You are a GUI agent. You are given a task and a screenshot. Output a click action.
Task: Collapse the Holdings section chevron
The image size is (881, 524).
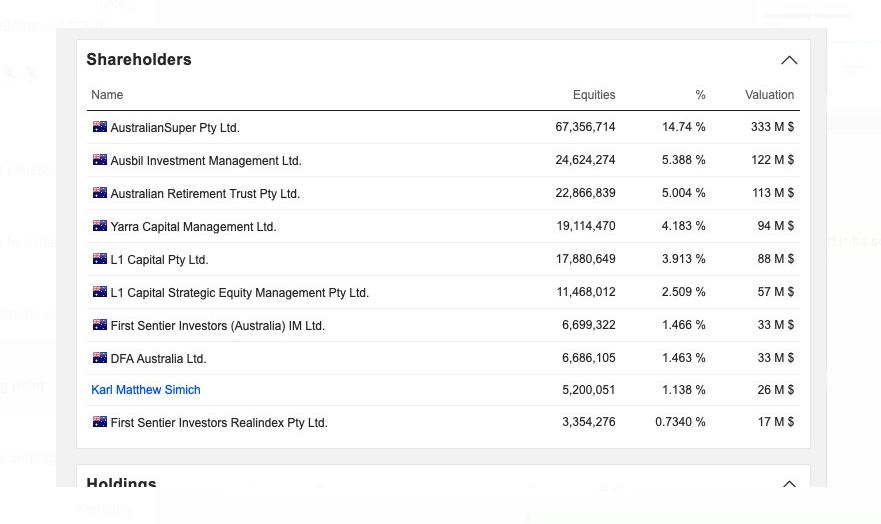pyautogui.click(x=789, y=484)
